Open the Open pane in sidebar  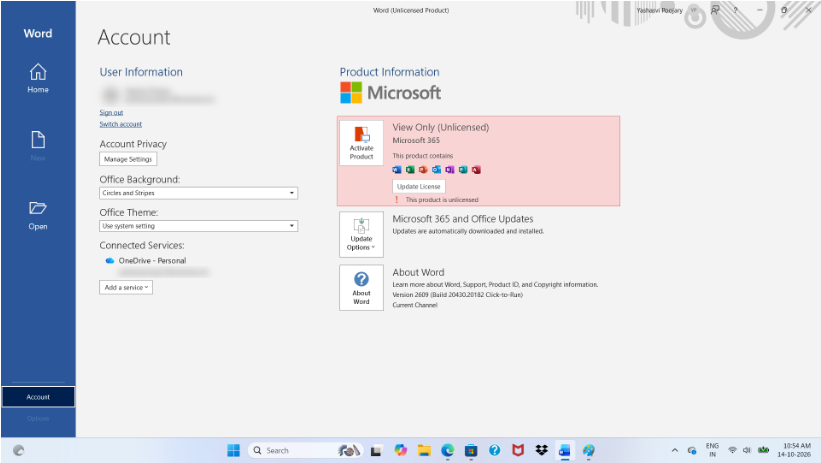click(x=38, y=215)
